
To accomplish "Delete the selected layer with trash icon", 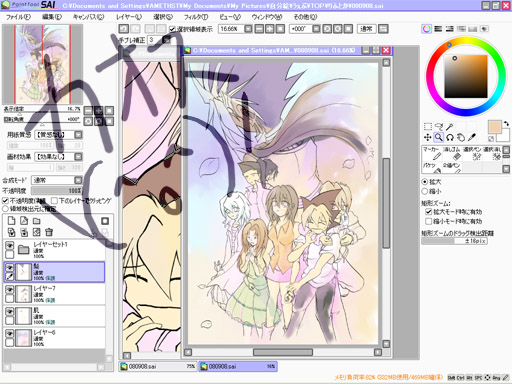I will coord(49,232).
